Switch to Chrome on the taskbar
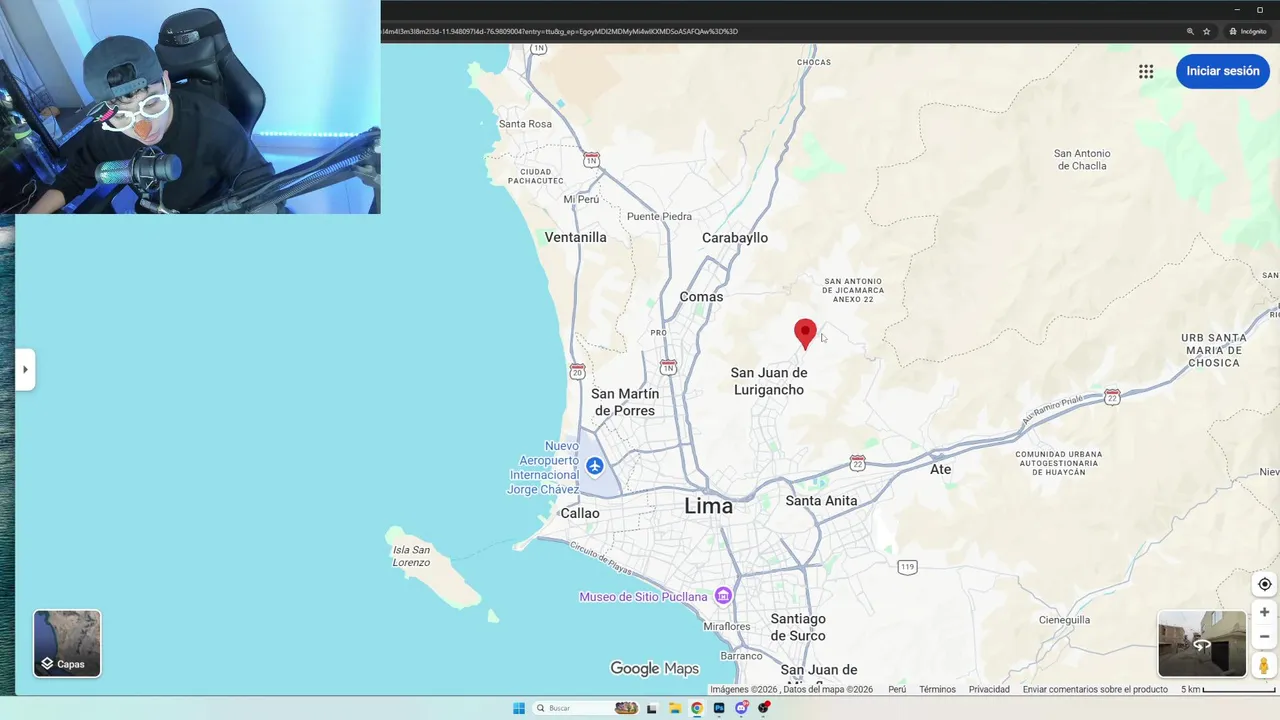Screen dimensions: 1280x720 [697, 708]
